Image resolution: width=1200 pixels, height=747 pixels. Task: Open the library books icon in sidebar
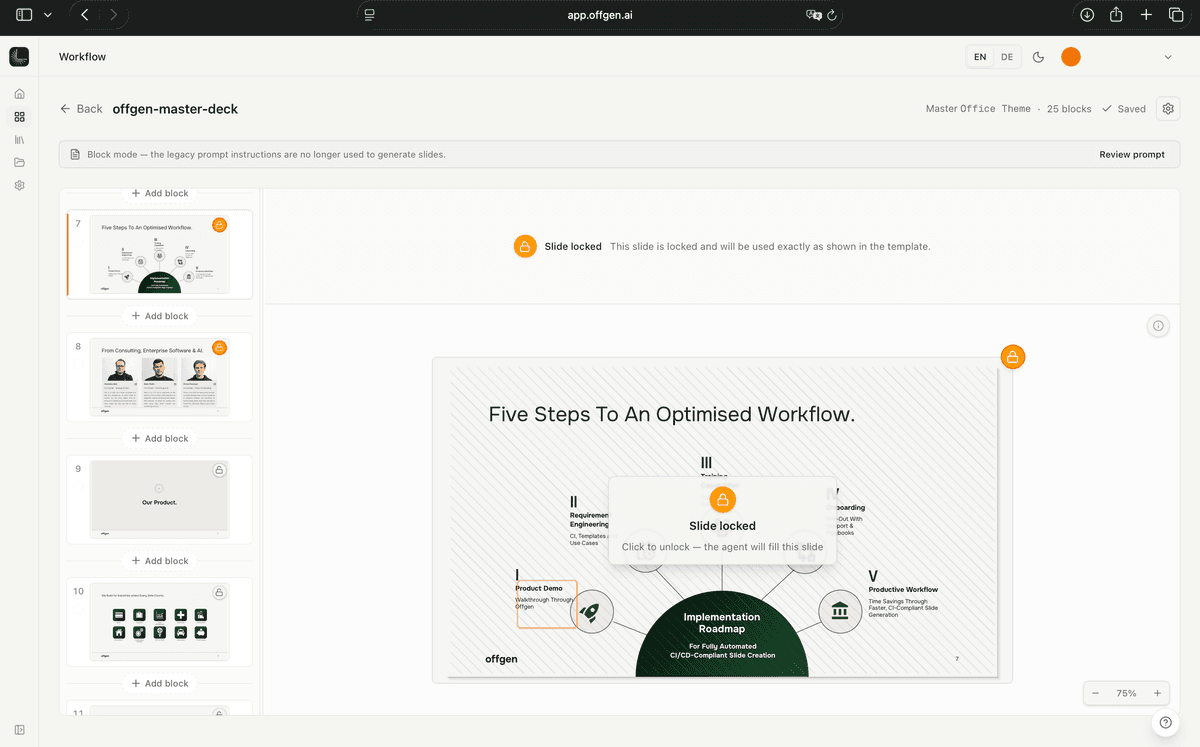pyautogui.click(x=19, y=140)
